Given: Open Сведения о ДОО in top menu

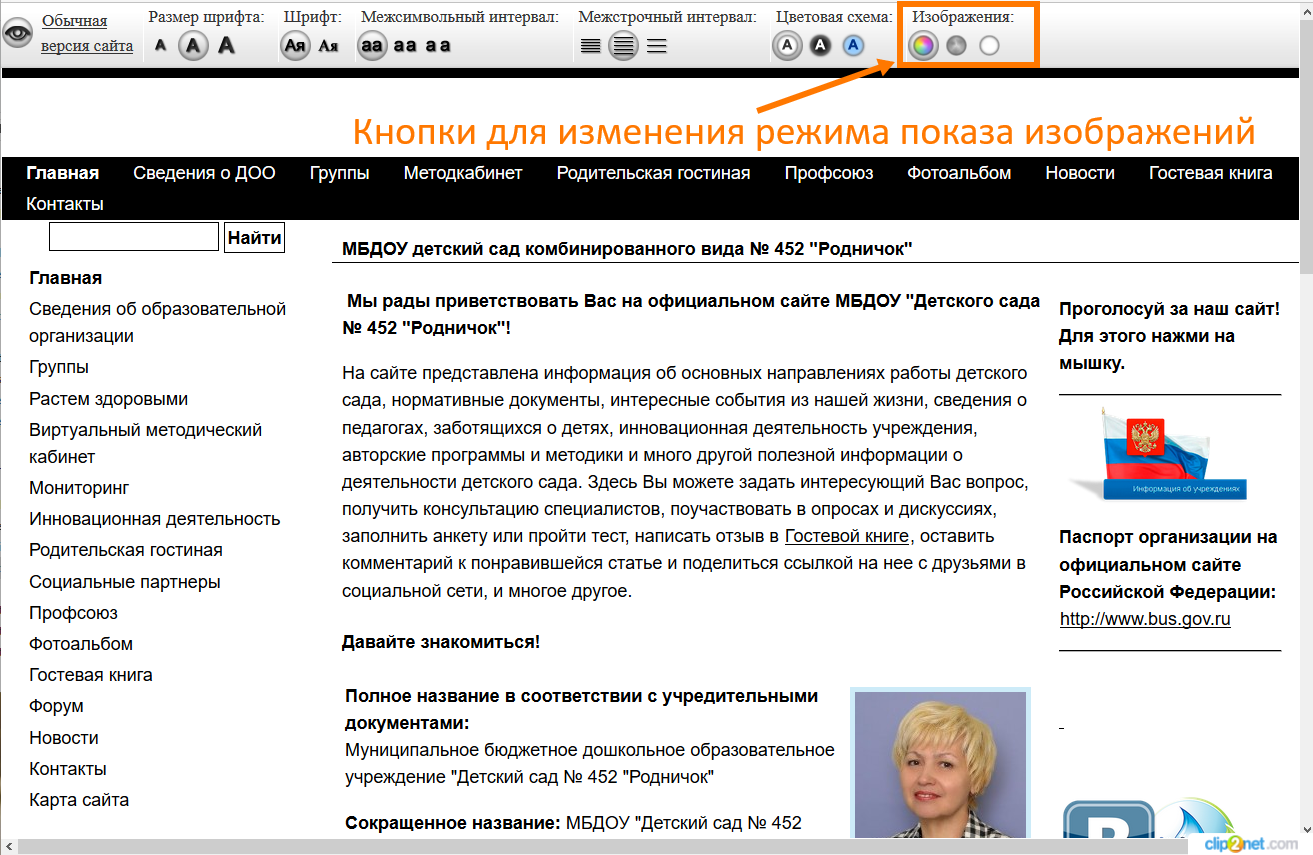Looking at the screenshot, I should pyautogui.click(x=204, y=173).
